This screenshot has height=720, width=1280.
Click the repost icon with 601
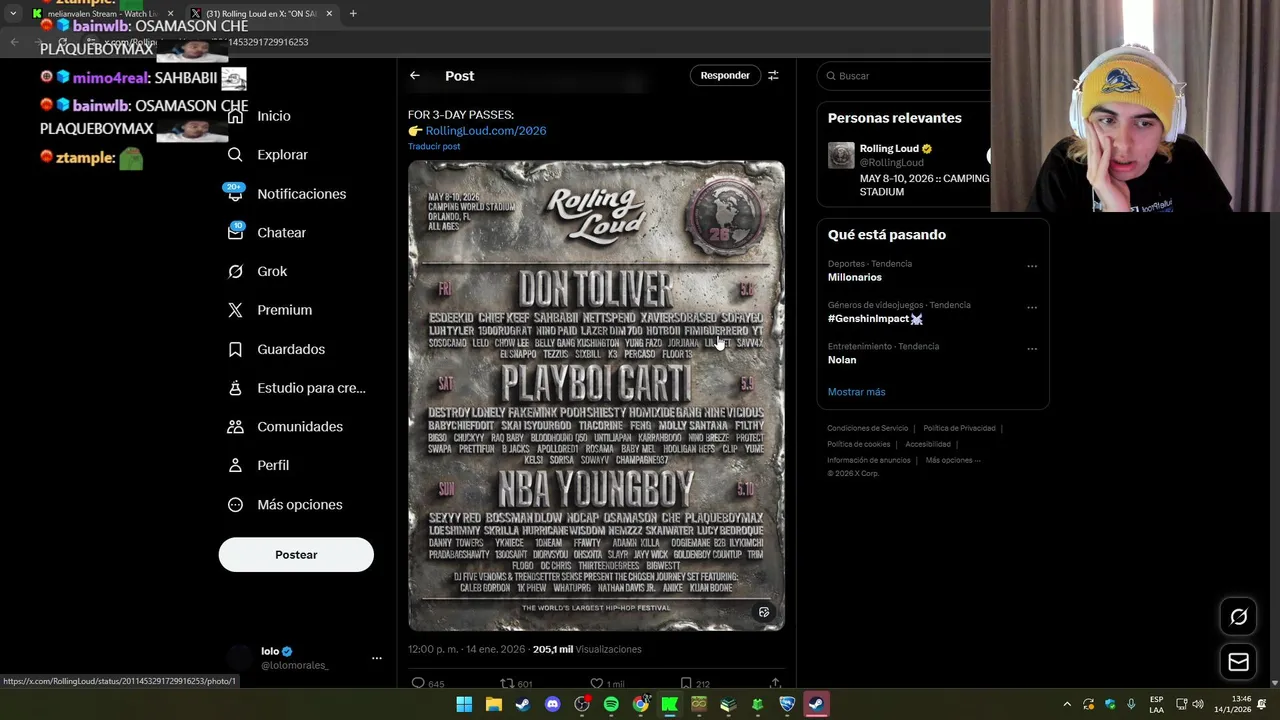point(507,684)
